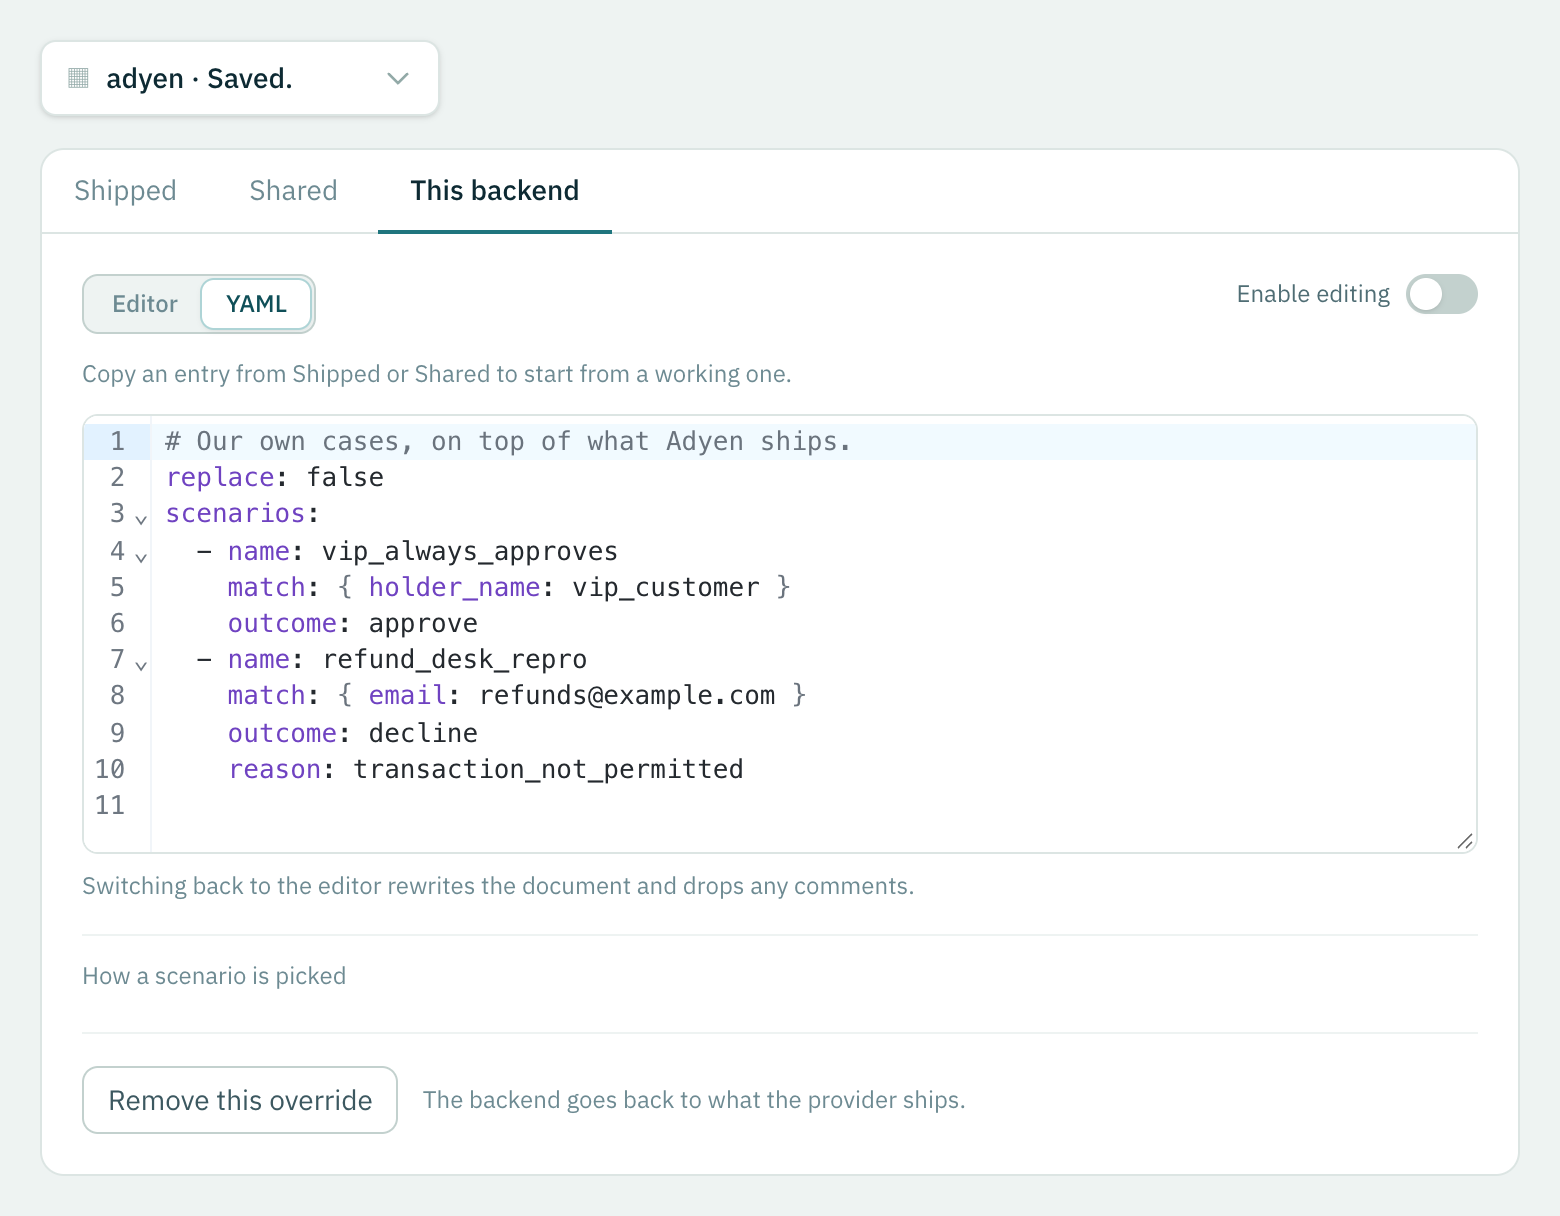1560x1216 pixels.
Task: Select the This backend tab
Action: 495,191
